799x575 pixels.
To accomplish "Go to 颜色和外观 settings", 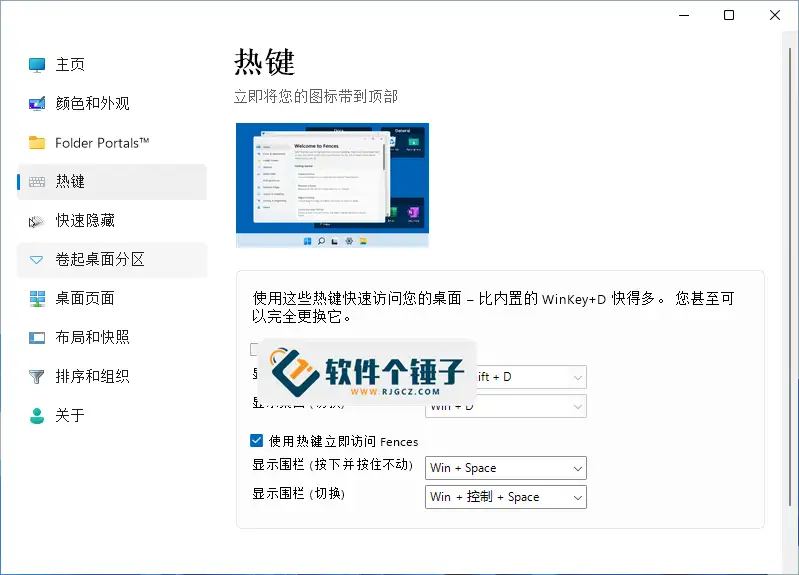I will [112, 103].
